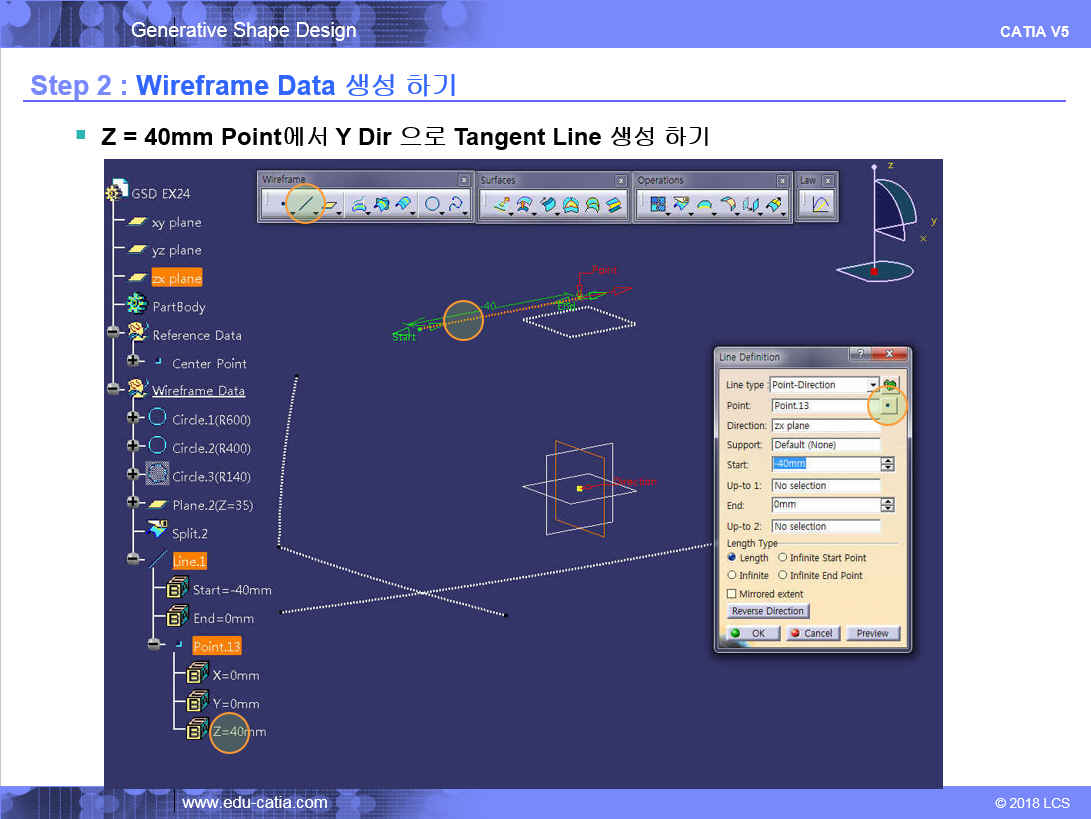Click the PartBody gear icon in tree

(x=137, y=306)
